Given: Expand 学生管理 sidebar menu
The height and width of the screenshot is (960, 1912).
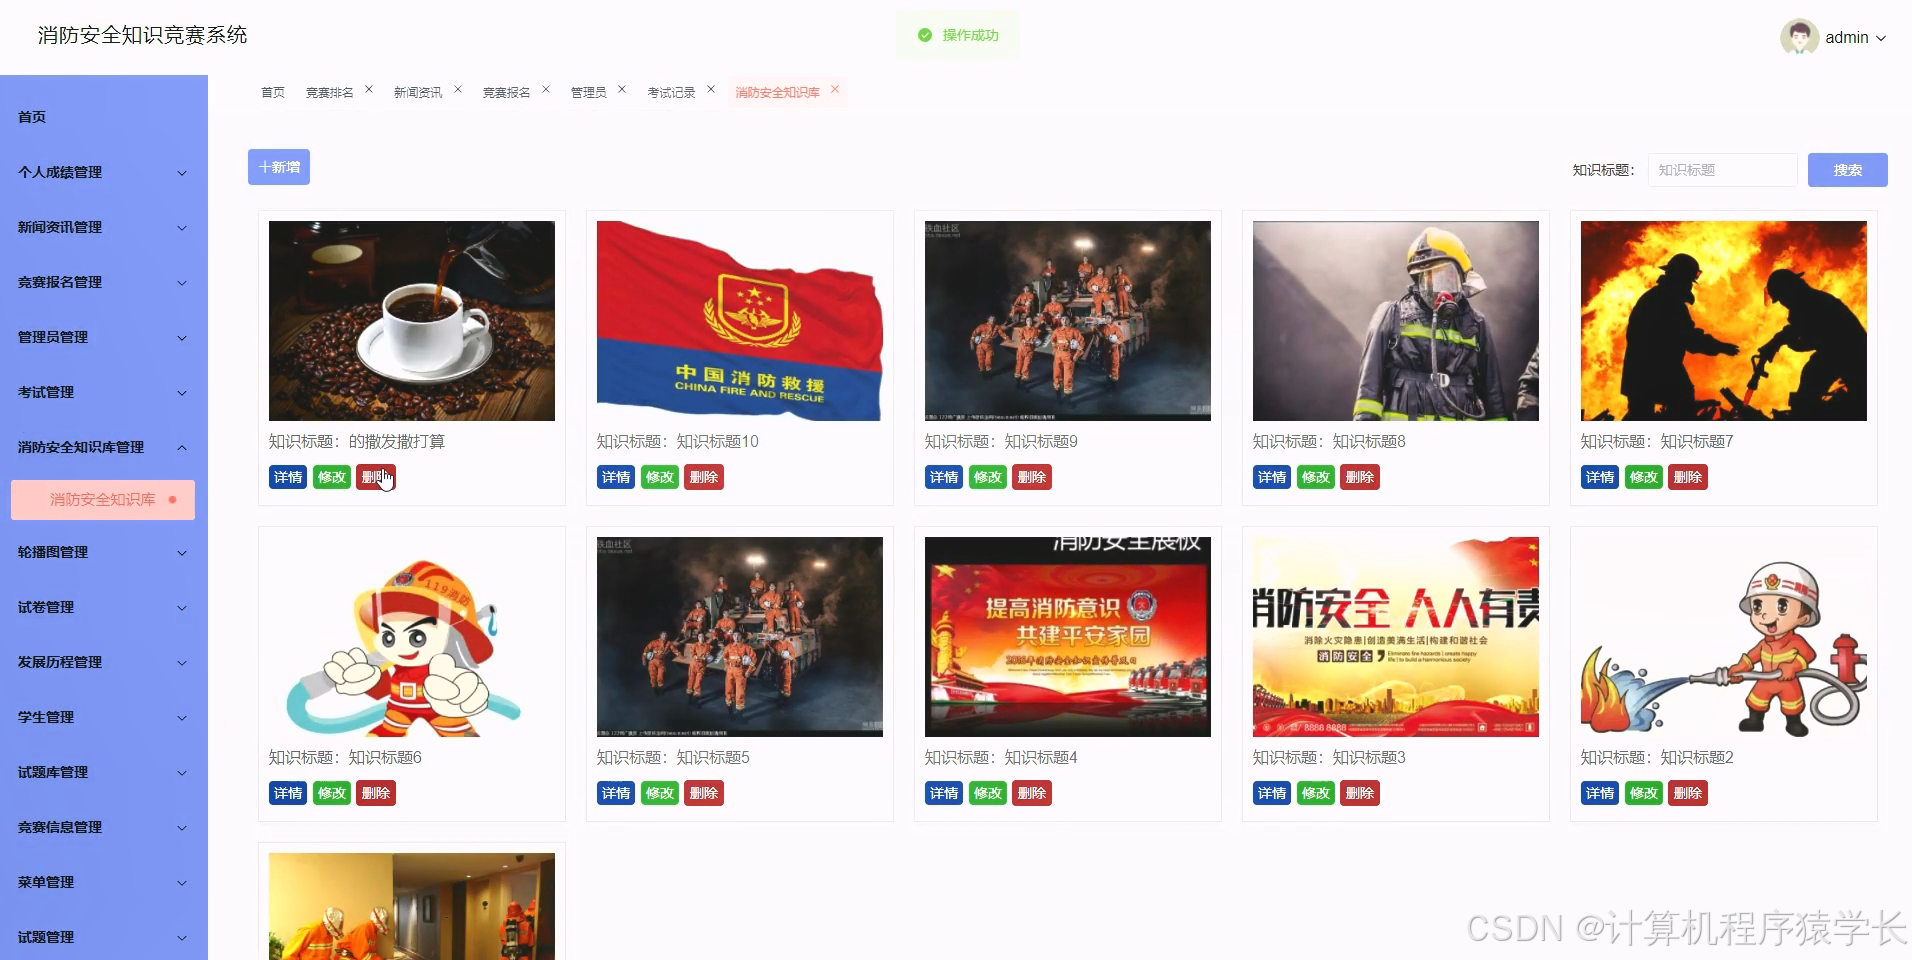Looking at the screenshot, I should tap(104, 717).
